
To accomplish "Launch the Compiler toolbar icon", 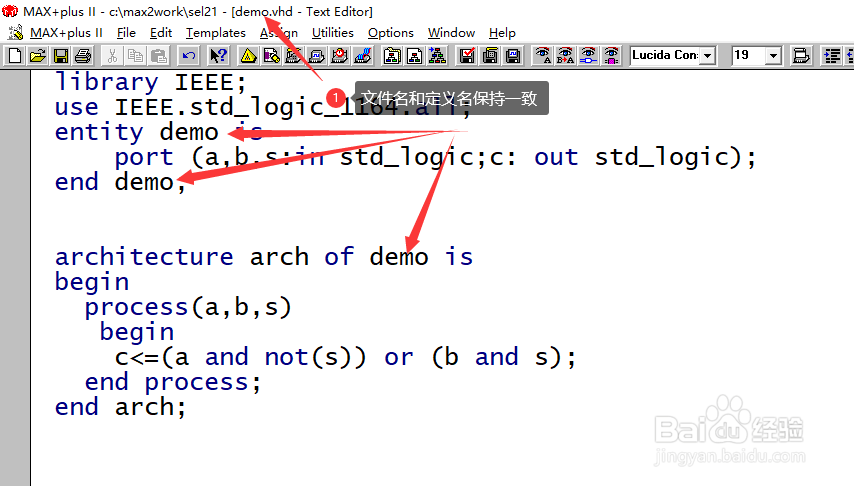I will coord(294,56).
